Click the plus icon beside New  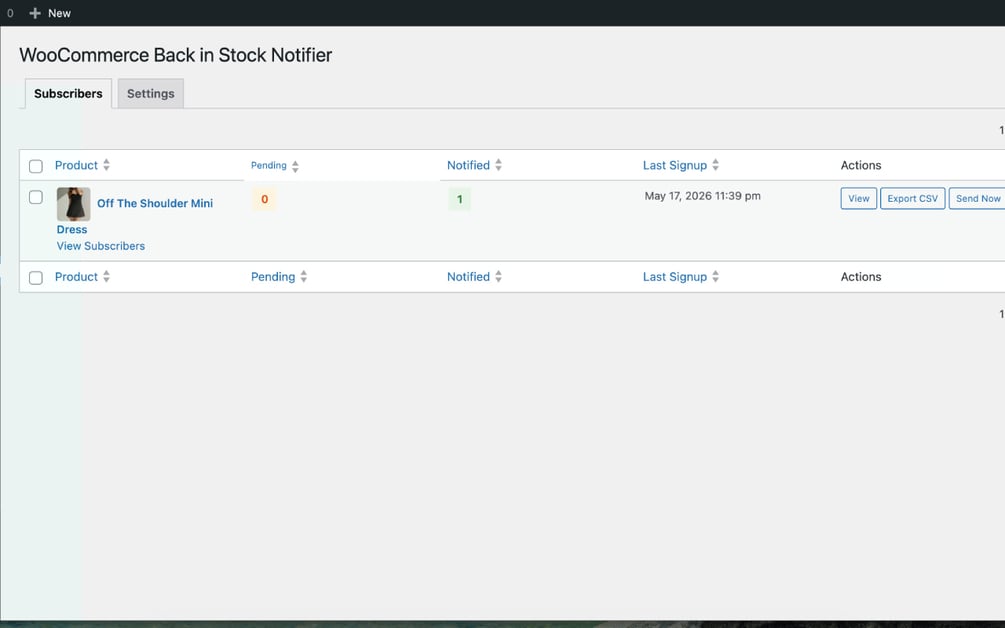click(x=35, y=13)
